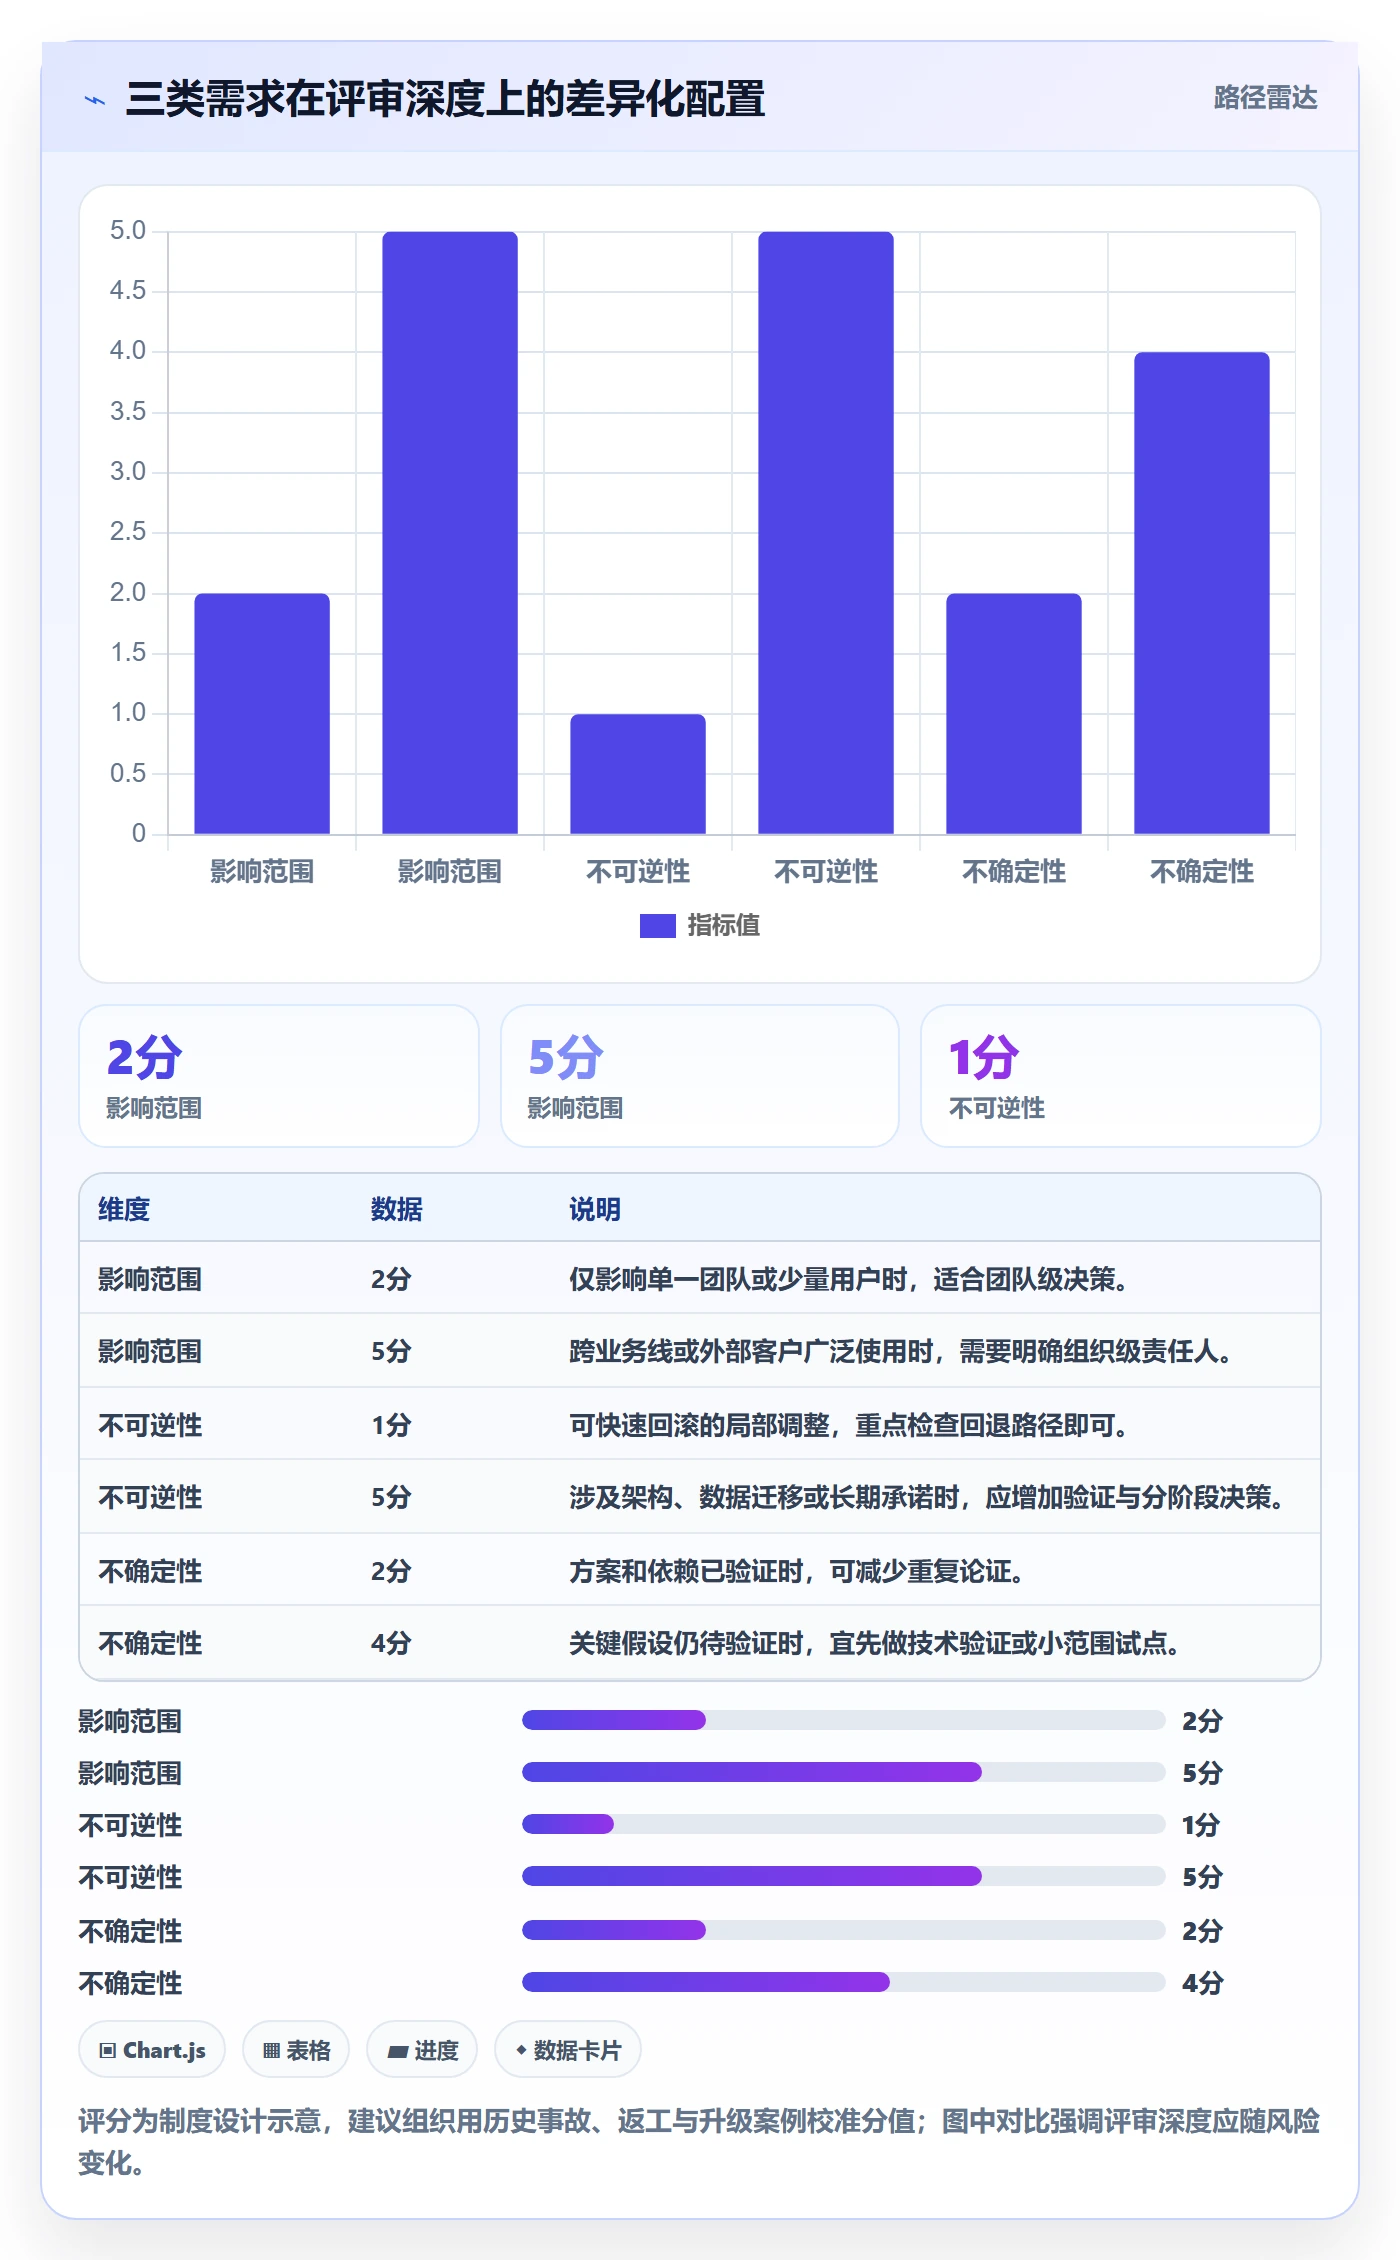The image size is (1400, 2260).
Task: Click the 3.0 tick on the y-axis
Action: (128, 472)
